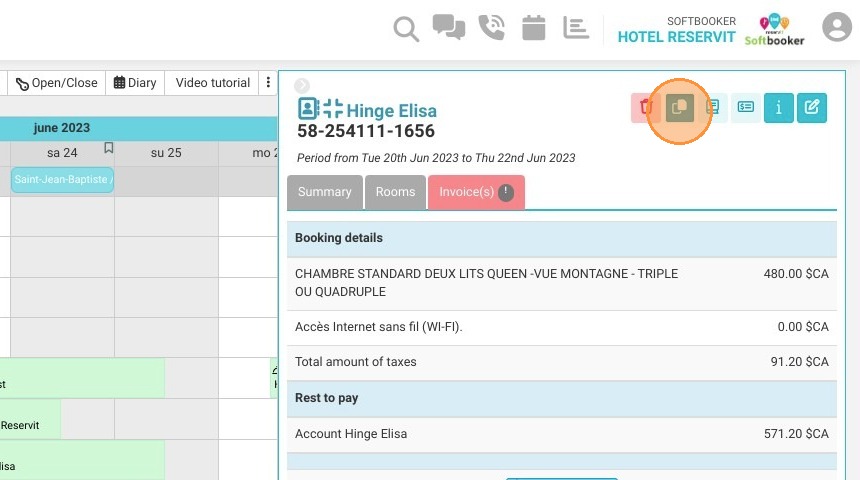Open the Video tutorial button
Screen dimensions: 860x480
213,83
